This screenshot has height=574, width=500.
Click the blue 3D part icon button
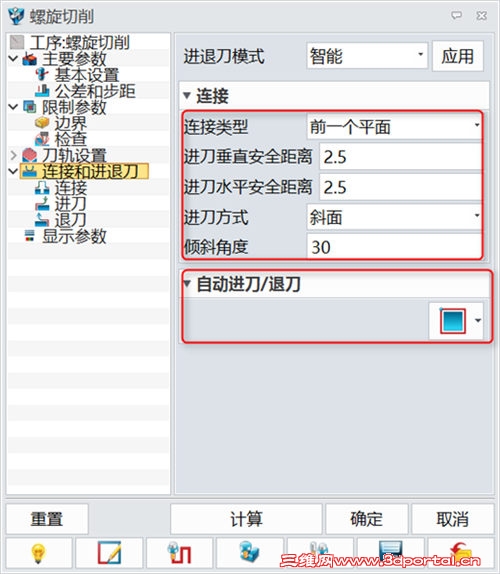coord(250,554)
